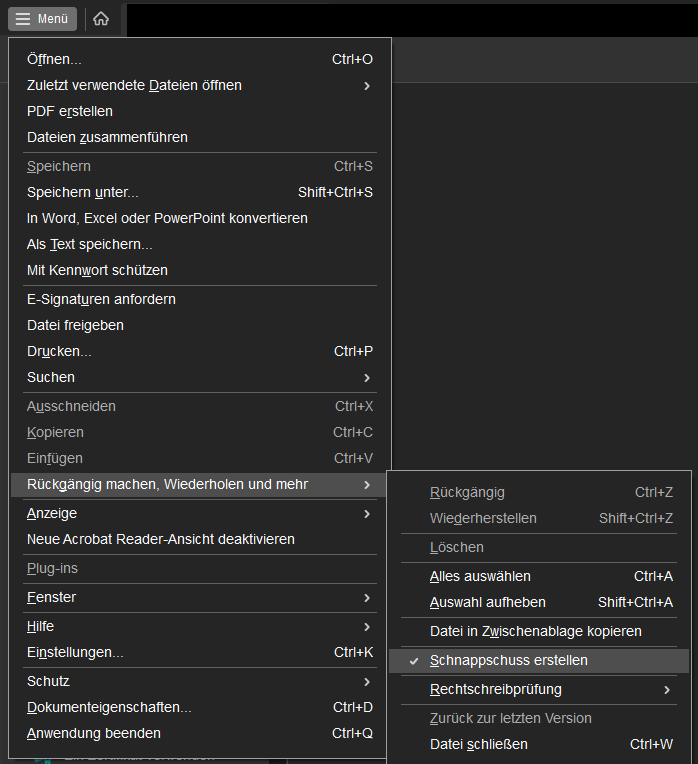Select Mit Kennwort schützen
Screen dimensions: 698x764
200,270
